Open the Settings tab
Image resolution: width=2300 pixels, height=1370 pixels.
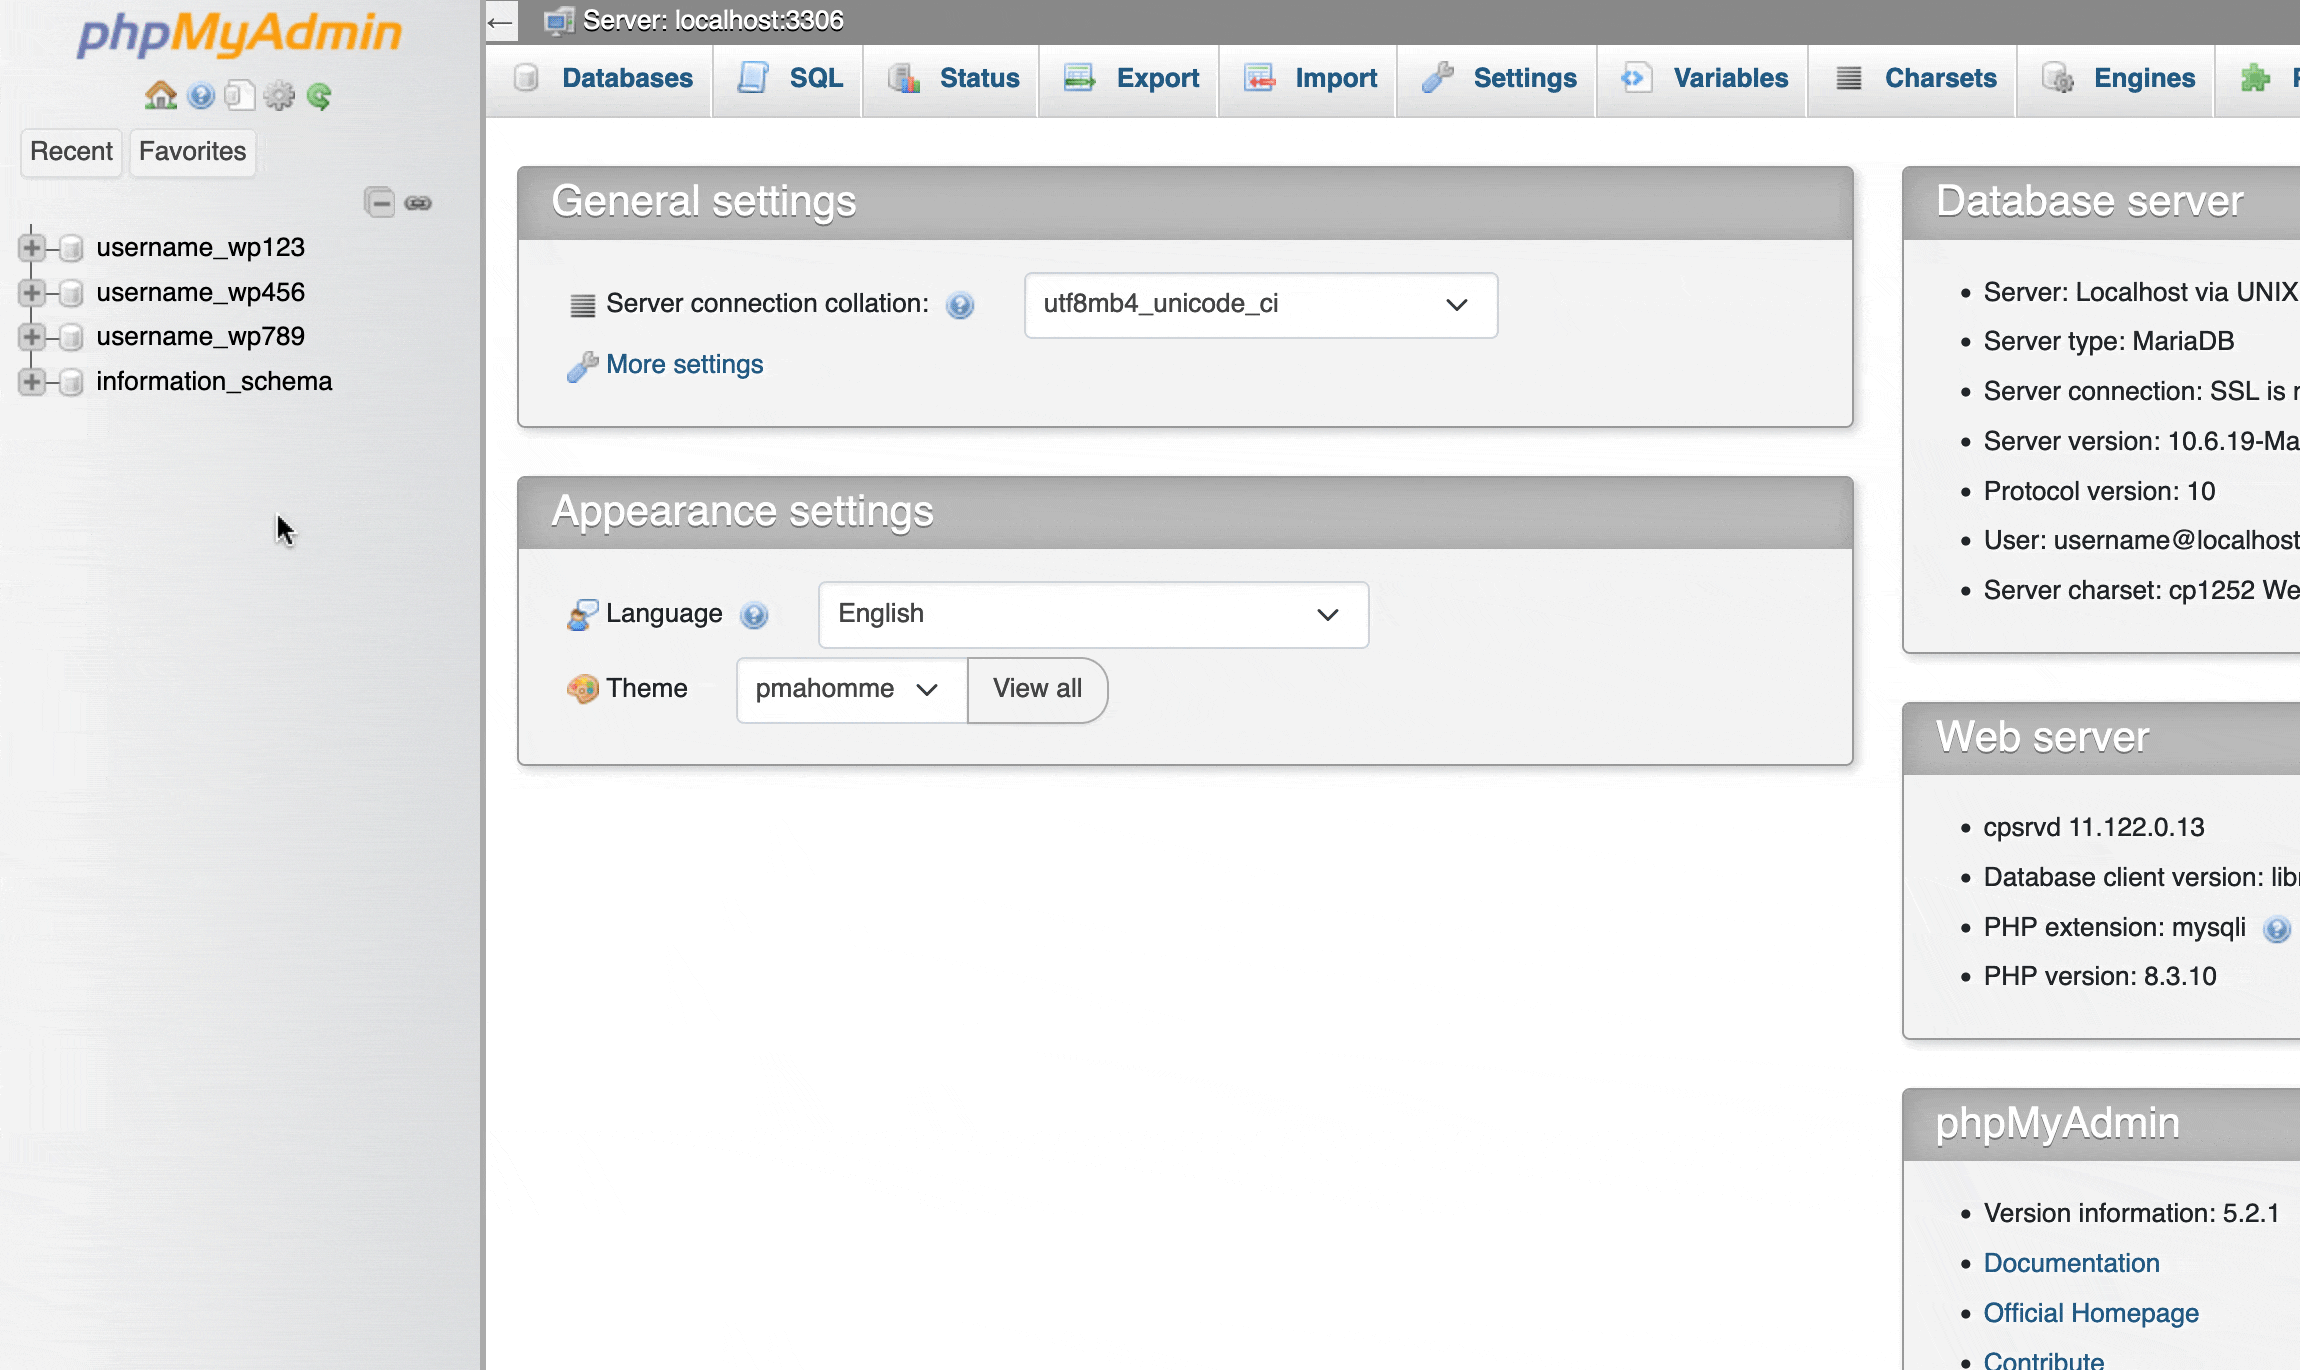(1497, 79)
